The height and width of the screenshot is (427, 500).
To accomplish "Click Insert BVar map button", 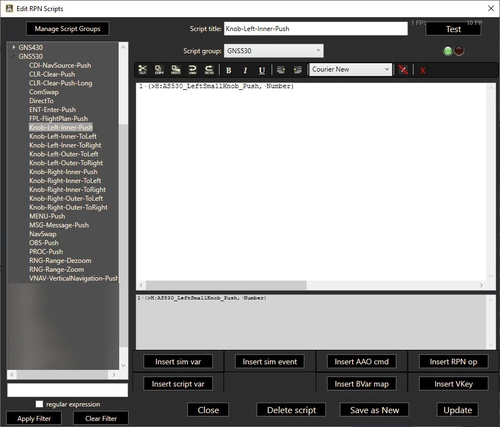I will coord(362,384).
